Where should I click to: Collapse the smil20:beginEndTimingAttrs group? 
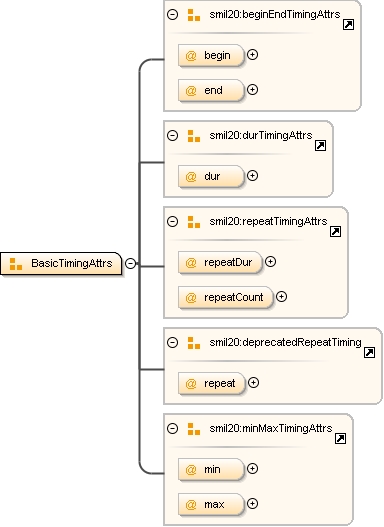tap(172, 14)
